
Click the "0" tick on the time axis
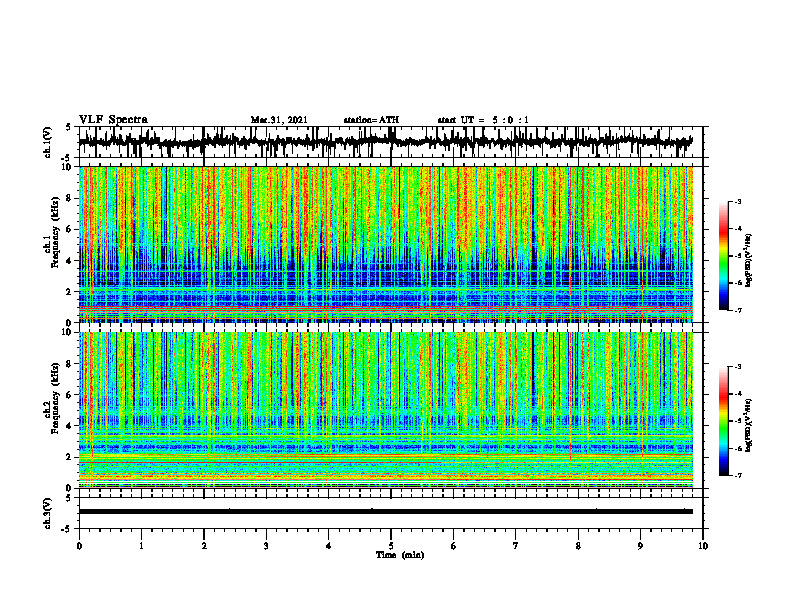tap(79, 546)
